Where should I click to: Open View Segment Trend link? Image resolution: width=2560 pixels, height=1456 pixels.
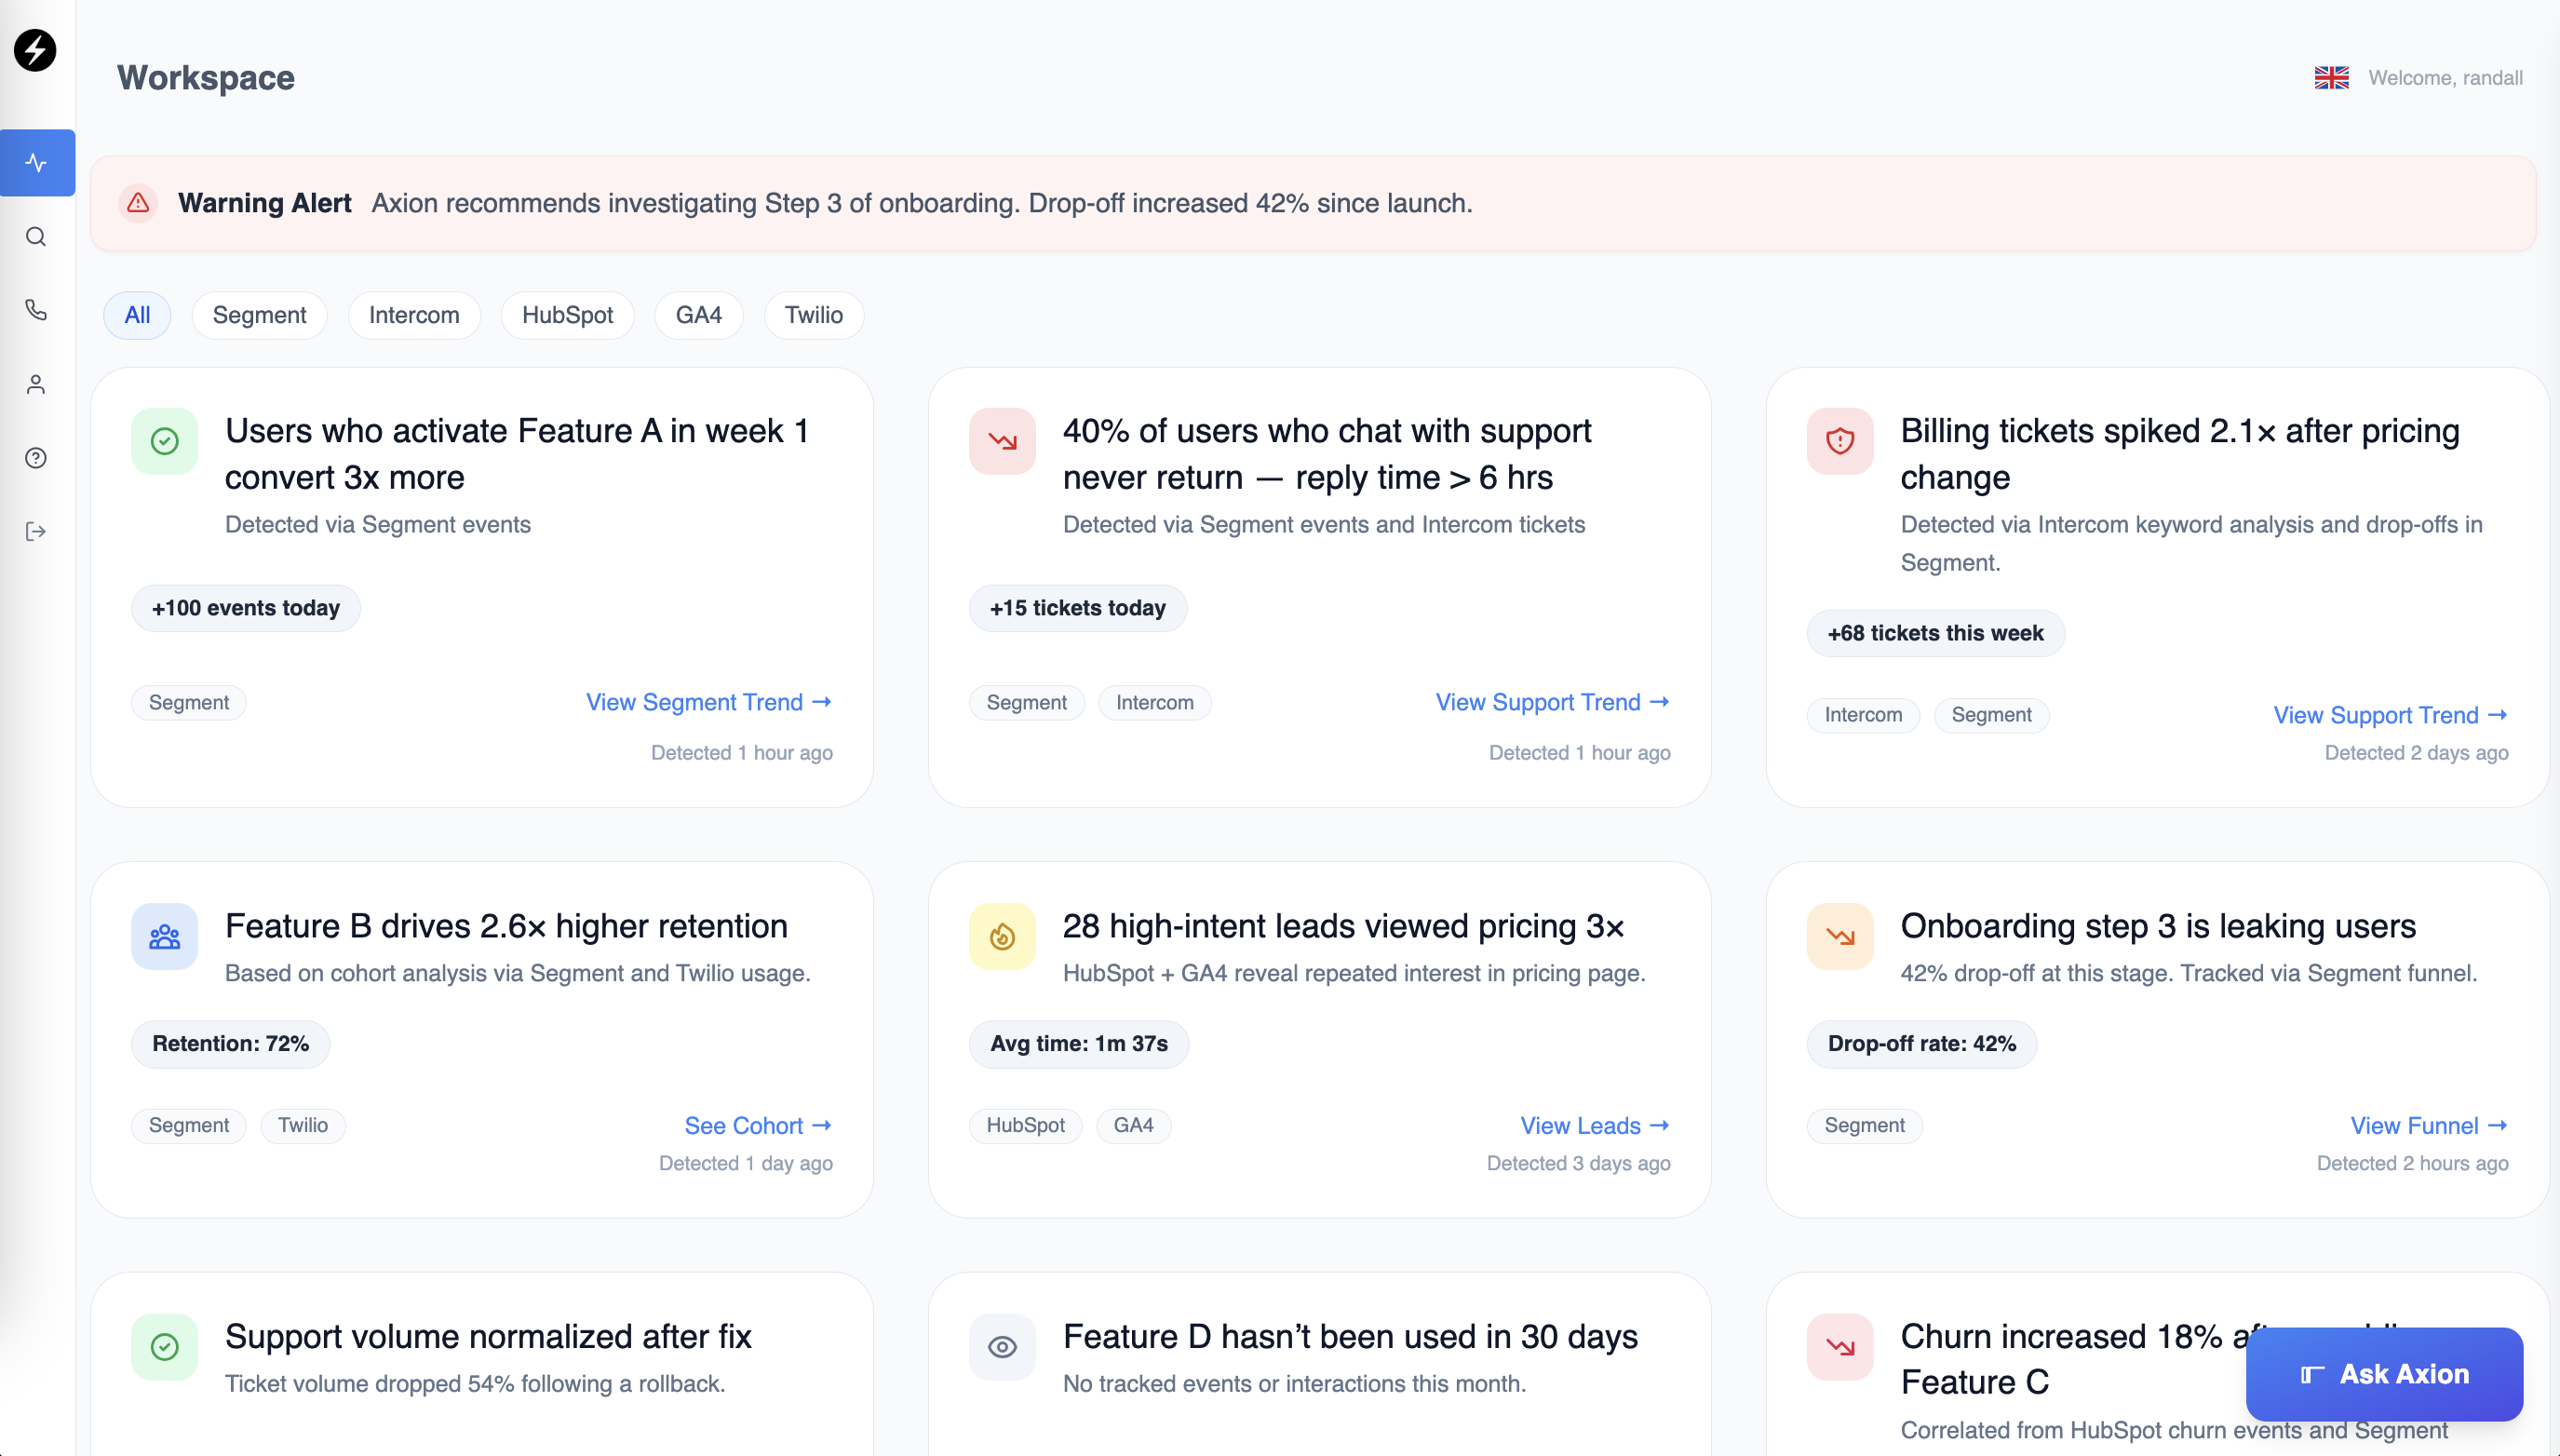coord(709,702)
